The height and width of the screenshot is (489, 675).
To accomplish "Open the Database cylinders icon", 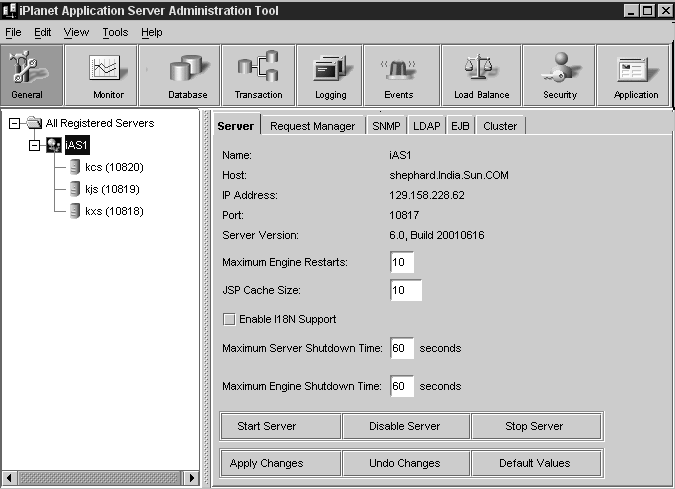I will point(189,68).
